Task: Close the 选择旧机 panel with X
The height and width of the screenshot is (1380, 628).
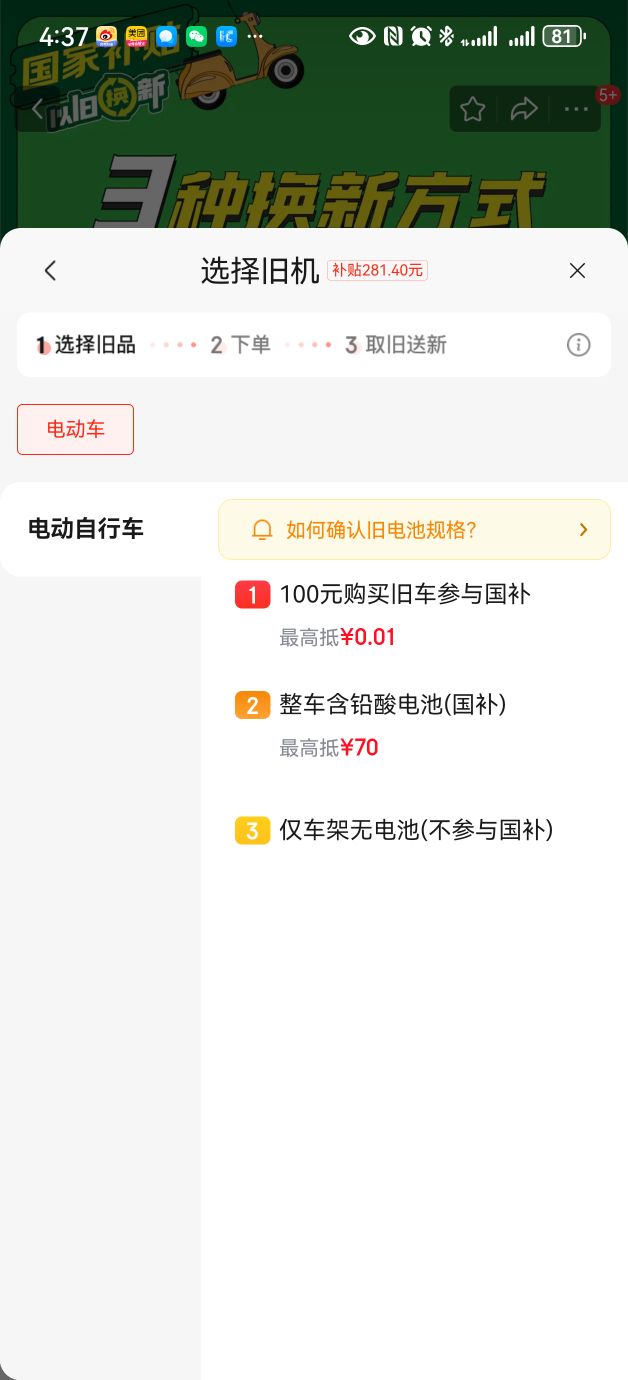Action: coord(577,270)
